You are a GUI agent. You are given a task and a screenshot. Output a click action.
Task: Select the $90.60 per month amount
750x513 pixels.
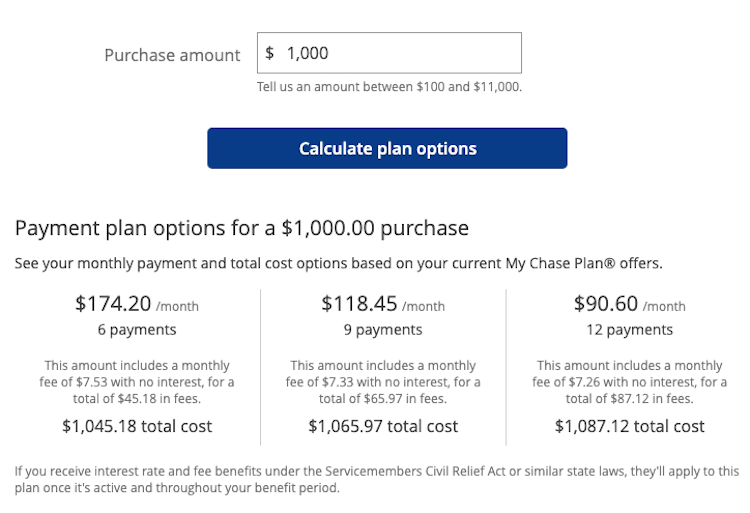[x=606, y=303]
